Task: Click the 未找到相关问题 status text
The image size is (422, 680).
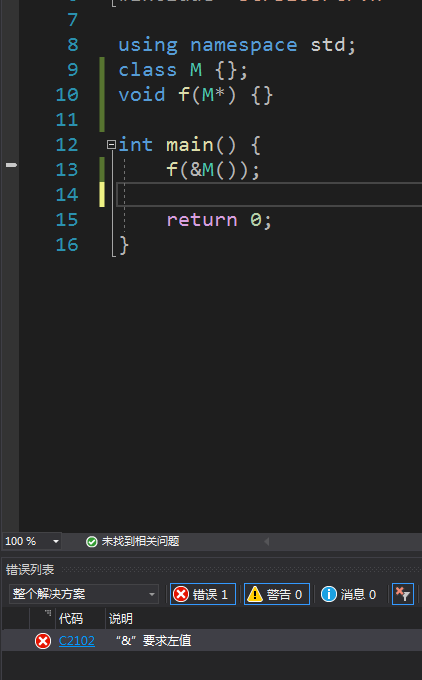Action: [140, 542]
